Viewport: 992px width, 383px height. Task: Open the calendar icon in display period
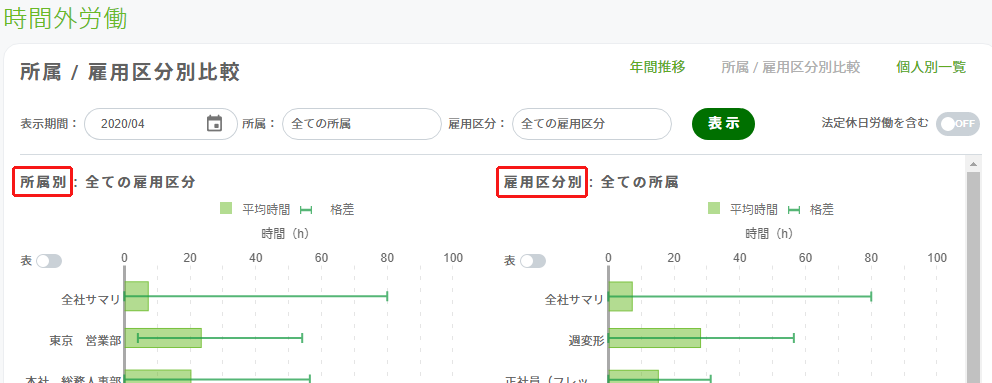click(214, 123)
